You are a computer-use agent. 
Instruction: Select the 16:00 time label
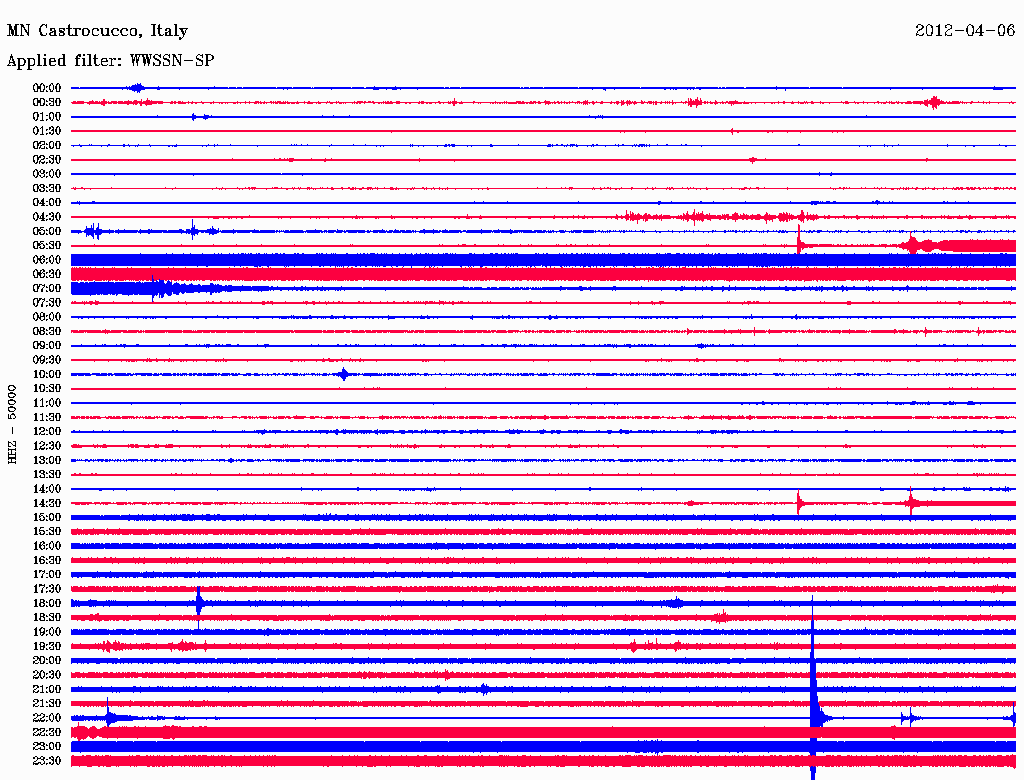(47, 546)
